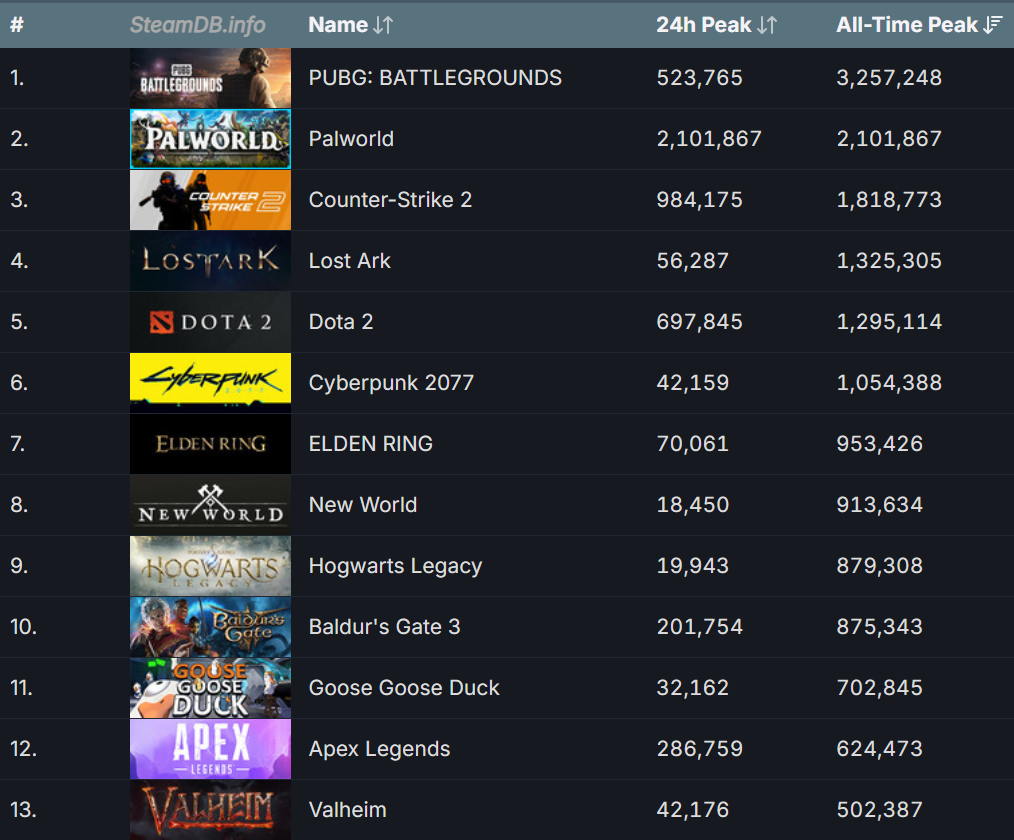
Task: Open the Apex Legends name link
Action: tap(379, 749)
